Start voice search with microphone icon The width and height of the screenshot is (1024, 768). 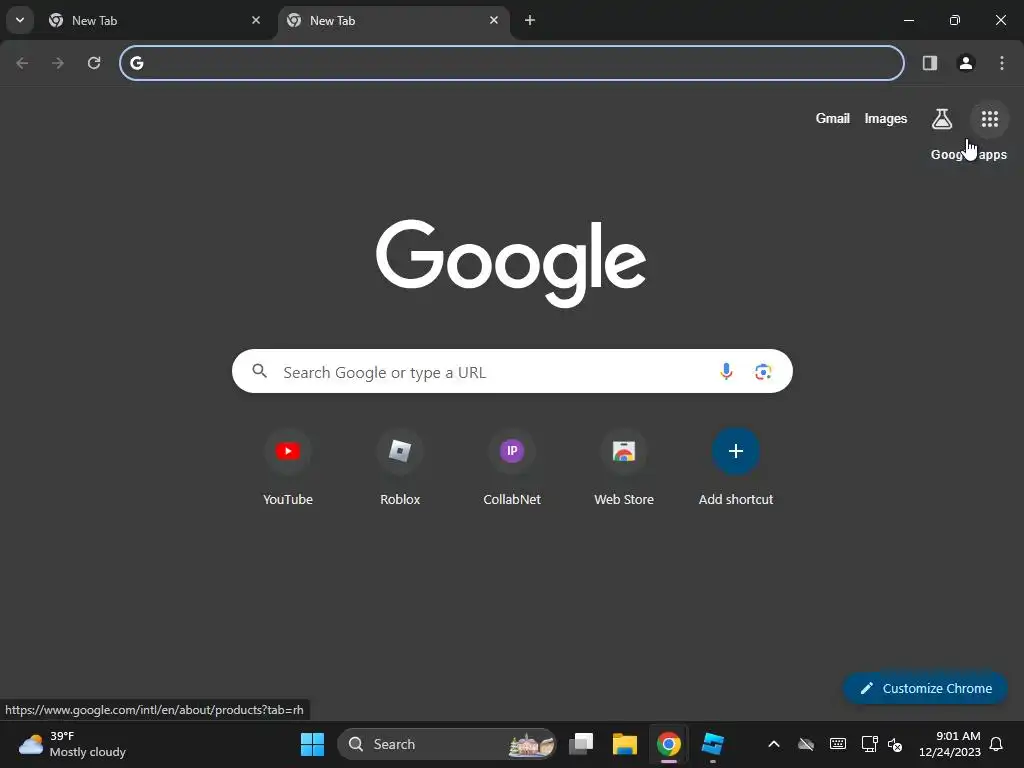pos(726,372)
